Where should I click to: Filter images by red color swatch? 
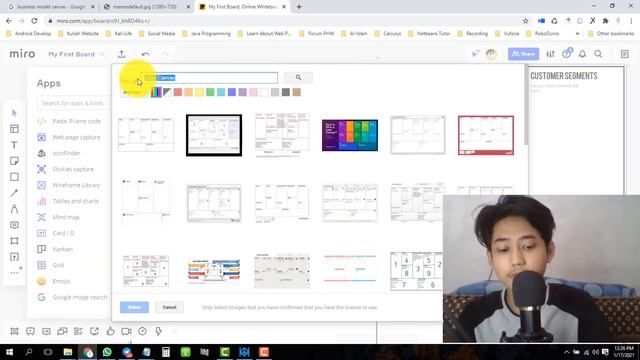[x=178, y=92]
